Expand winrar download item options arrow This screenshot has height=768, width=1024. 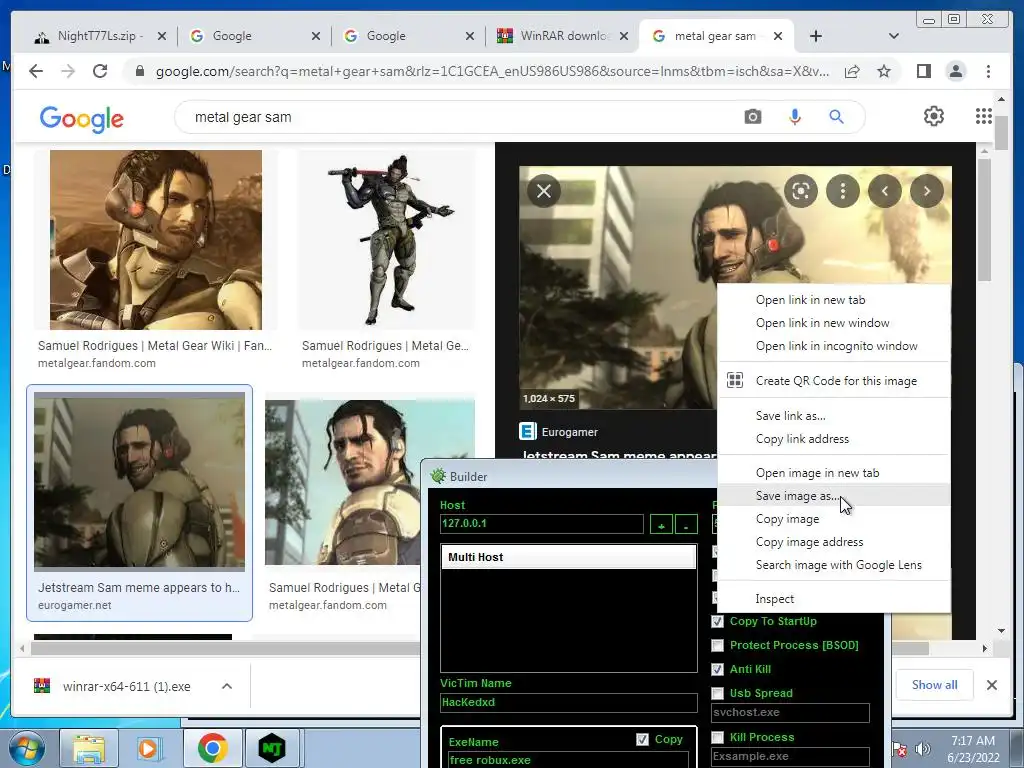(227, 686)
